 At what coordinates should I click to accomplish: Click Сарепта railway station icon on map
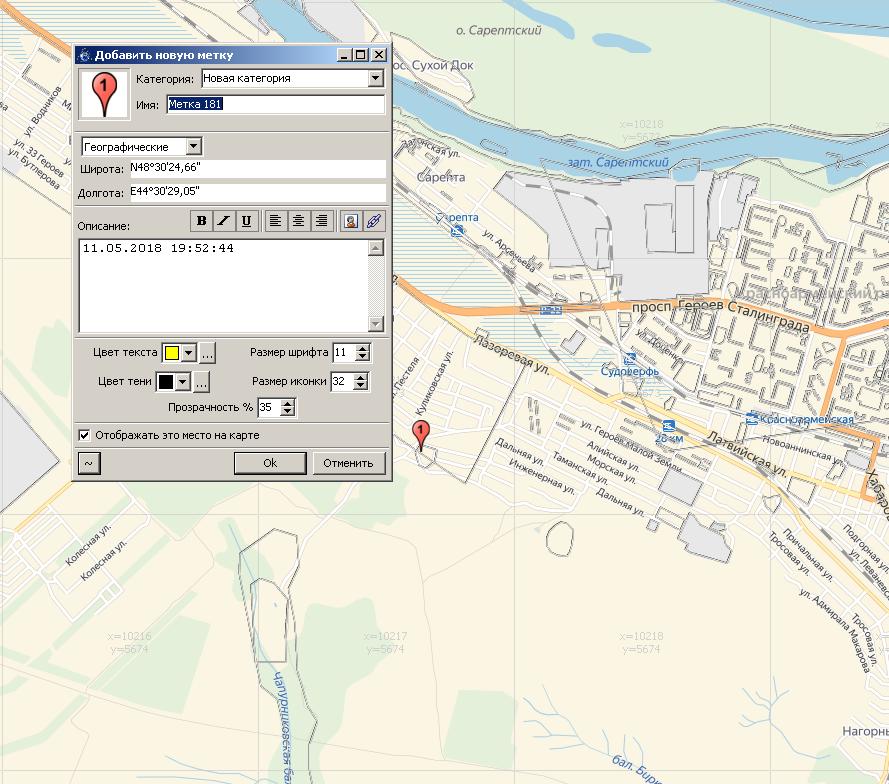458,230
